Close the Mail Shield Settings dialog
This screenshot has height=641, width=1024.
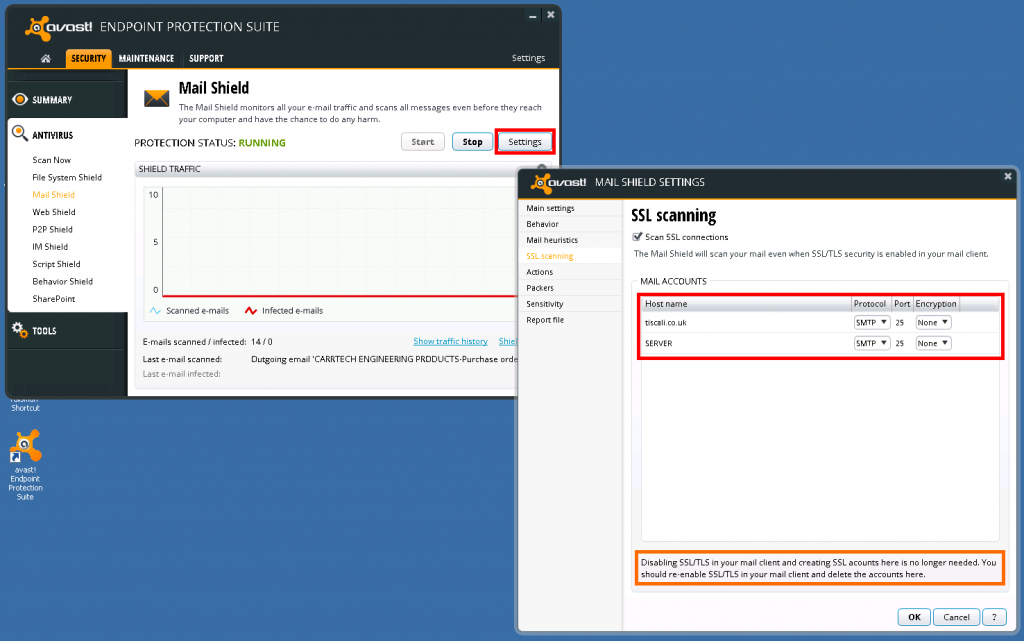[x=1008, y=176]
